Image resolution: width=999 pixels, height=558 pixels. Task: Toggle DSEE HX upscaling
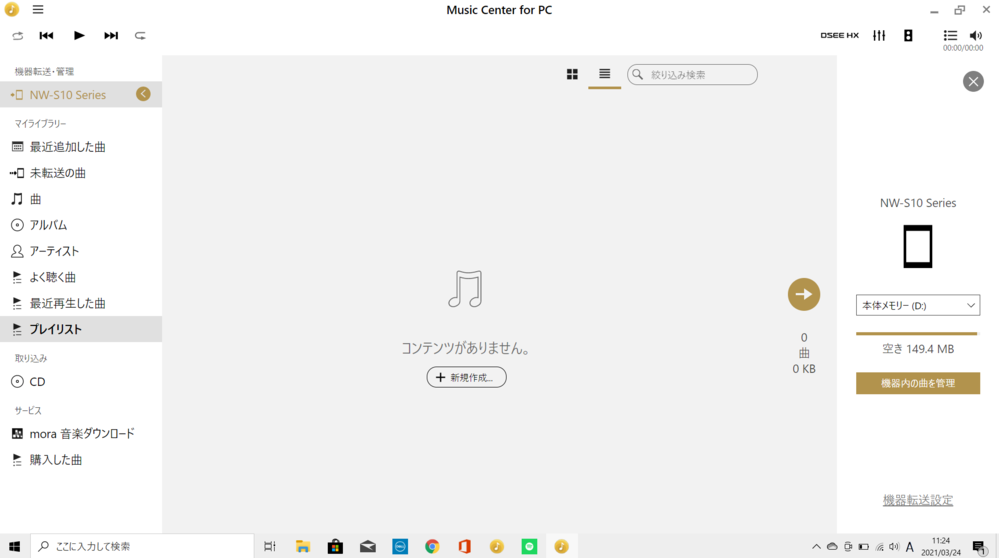[839, 36]
